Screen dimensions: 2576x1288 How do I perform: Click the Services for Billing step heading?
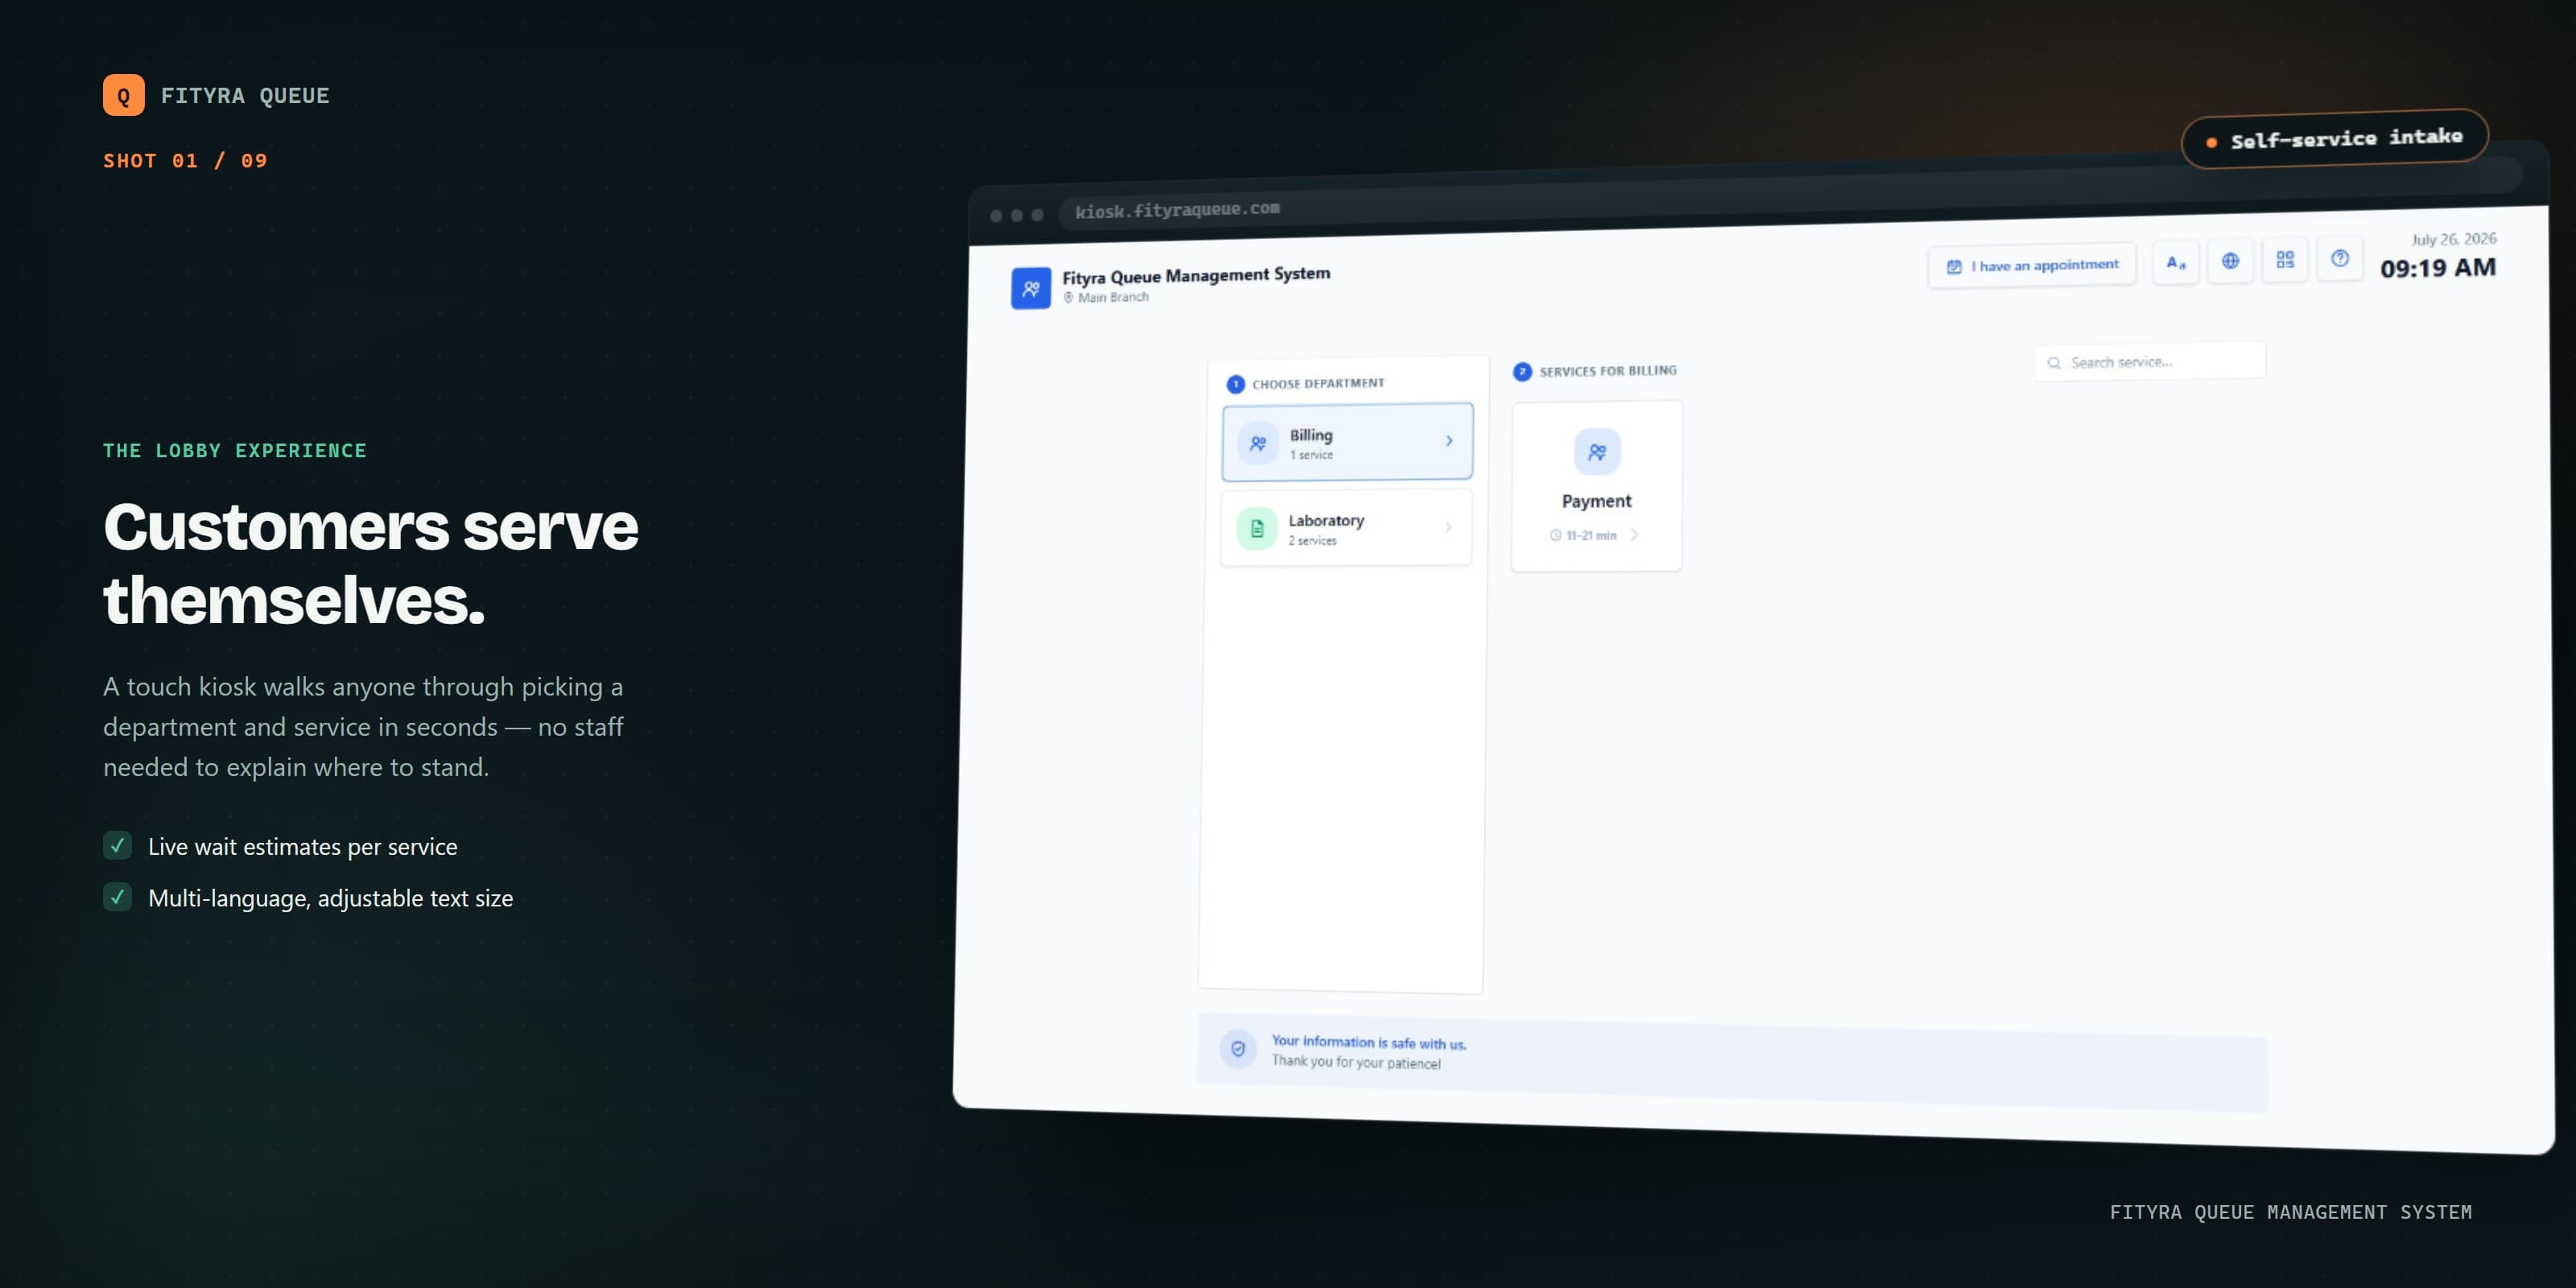1608,371
